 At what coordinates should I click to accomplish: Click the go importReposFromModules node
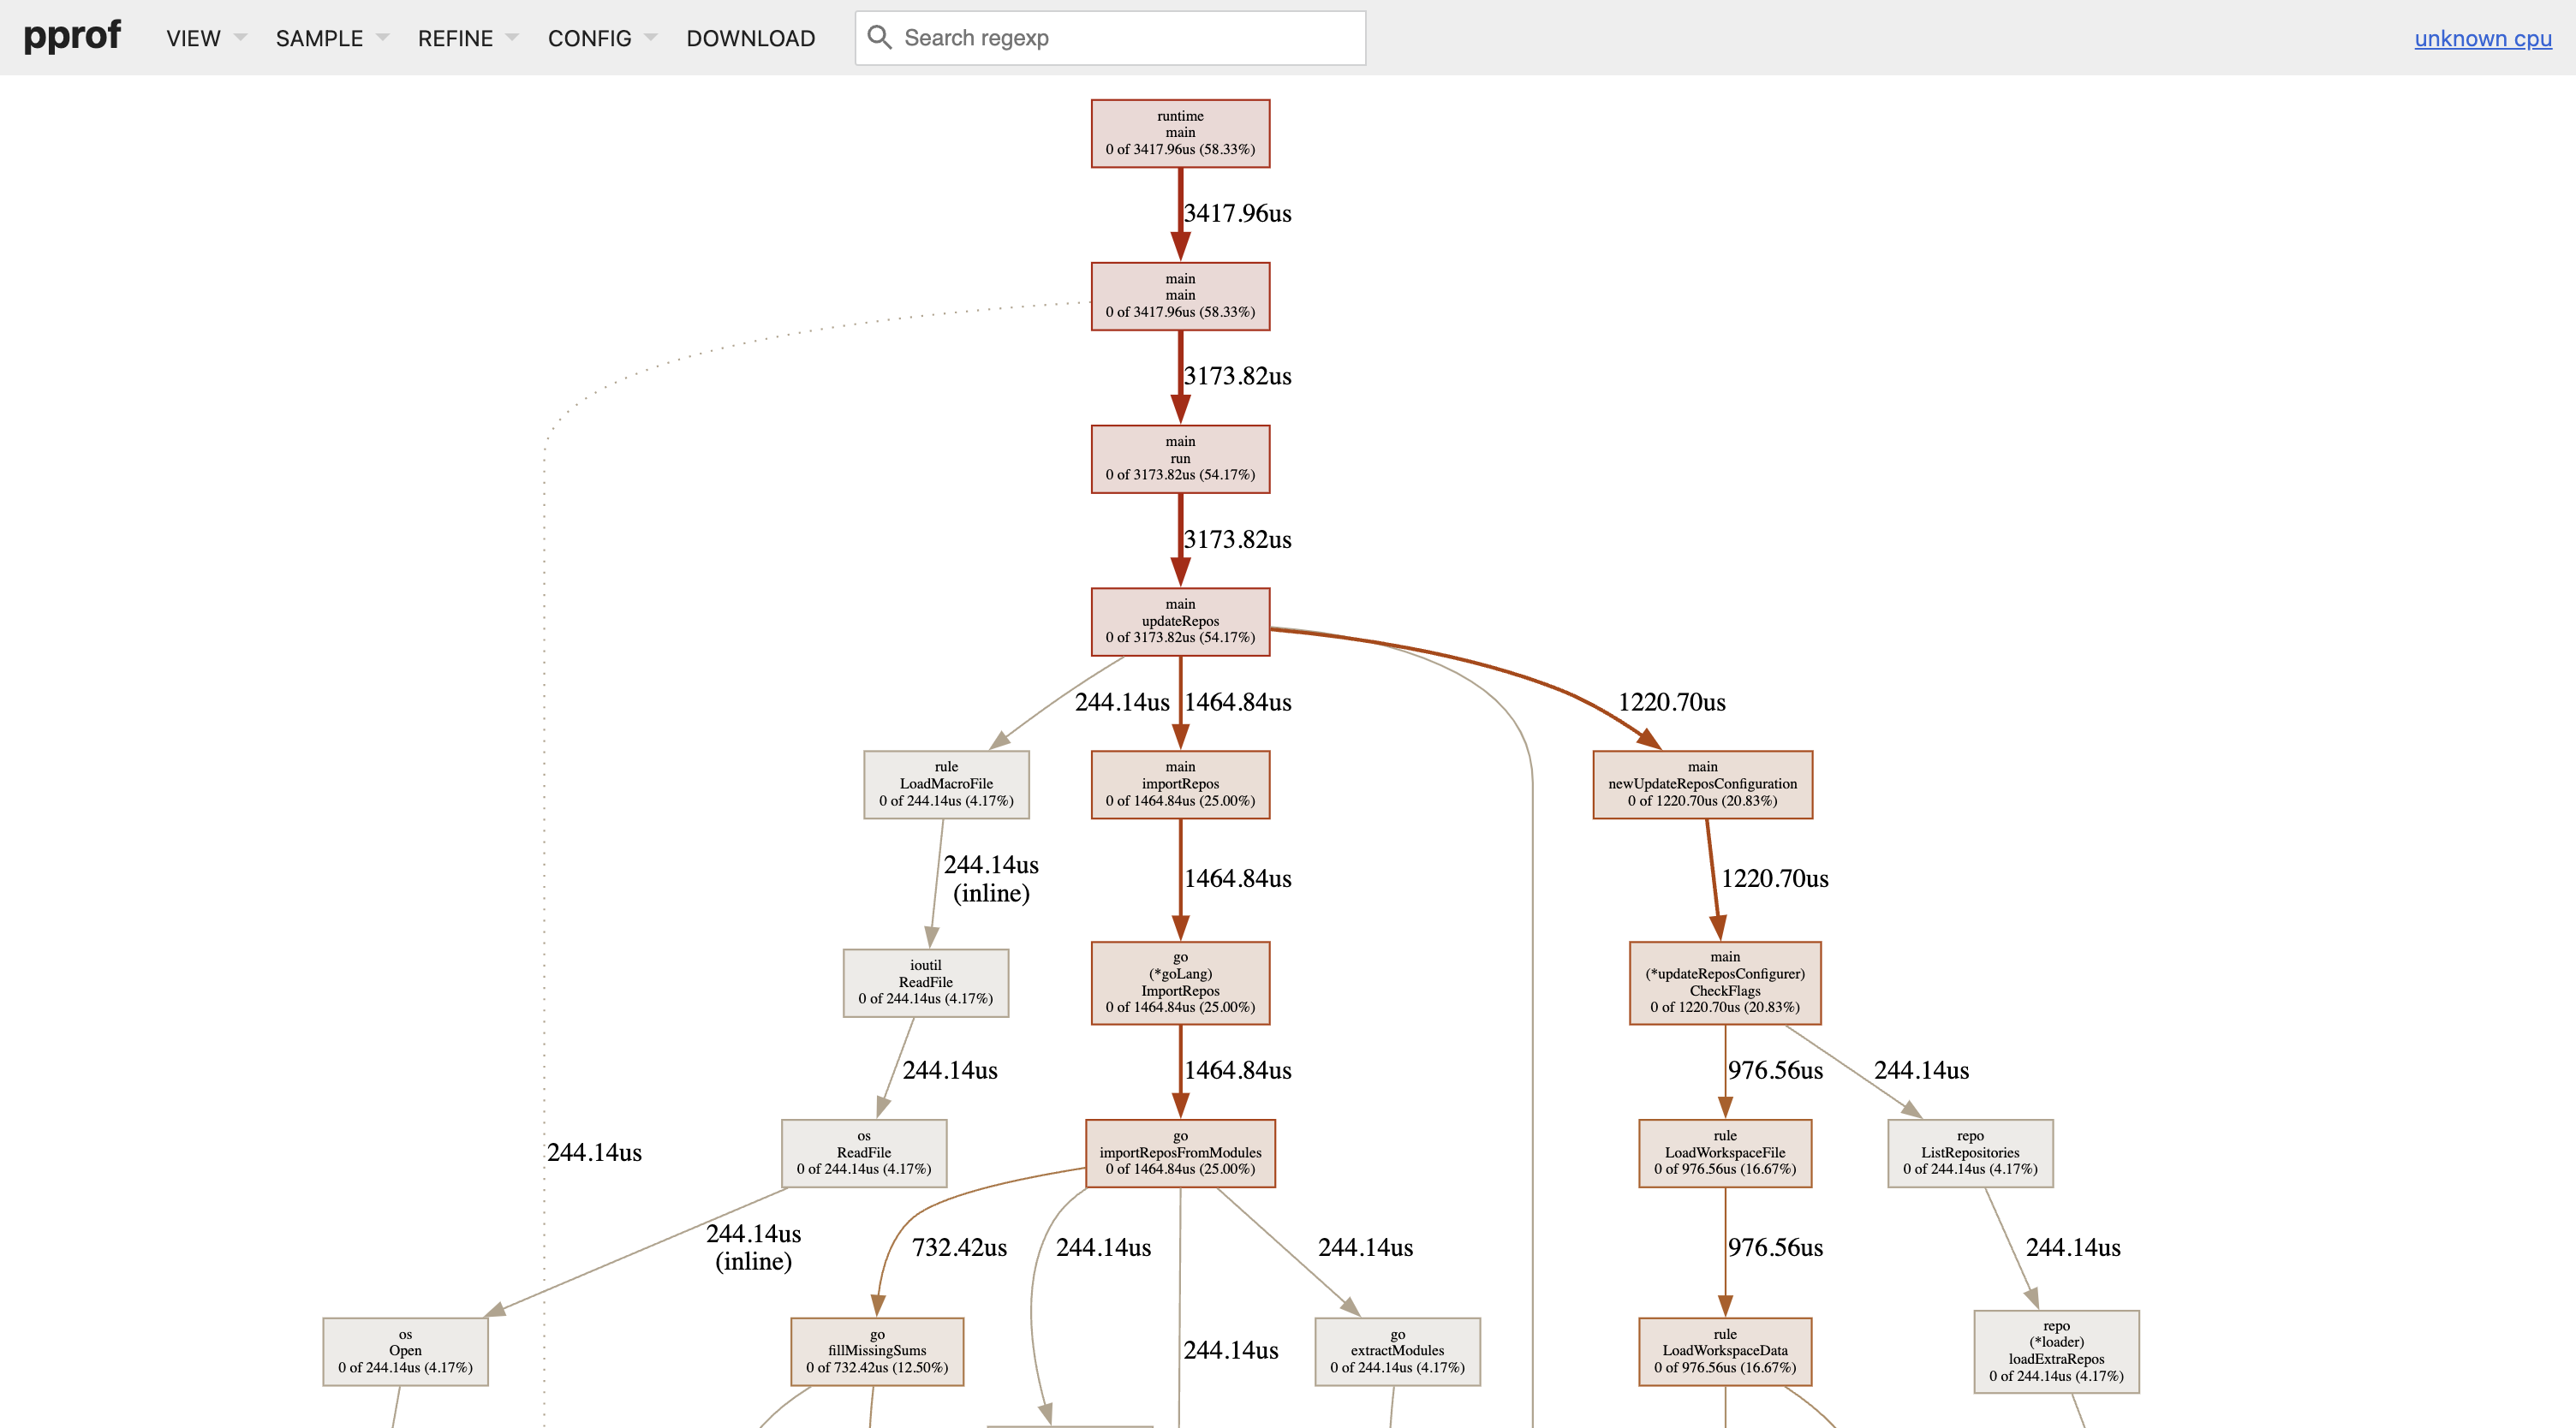coord(1180,1152)
